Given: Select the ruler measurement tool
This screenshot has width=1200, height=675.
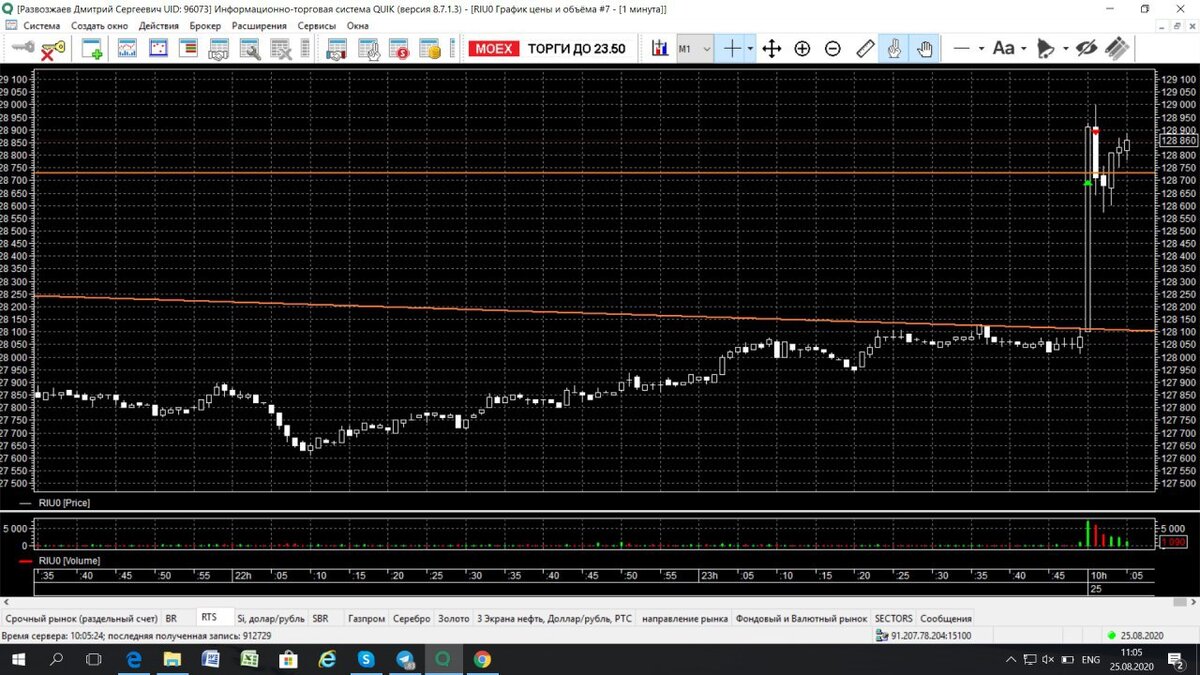Looking at the screenshot, I should 865,48.
